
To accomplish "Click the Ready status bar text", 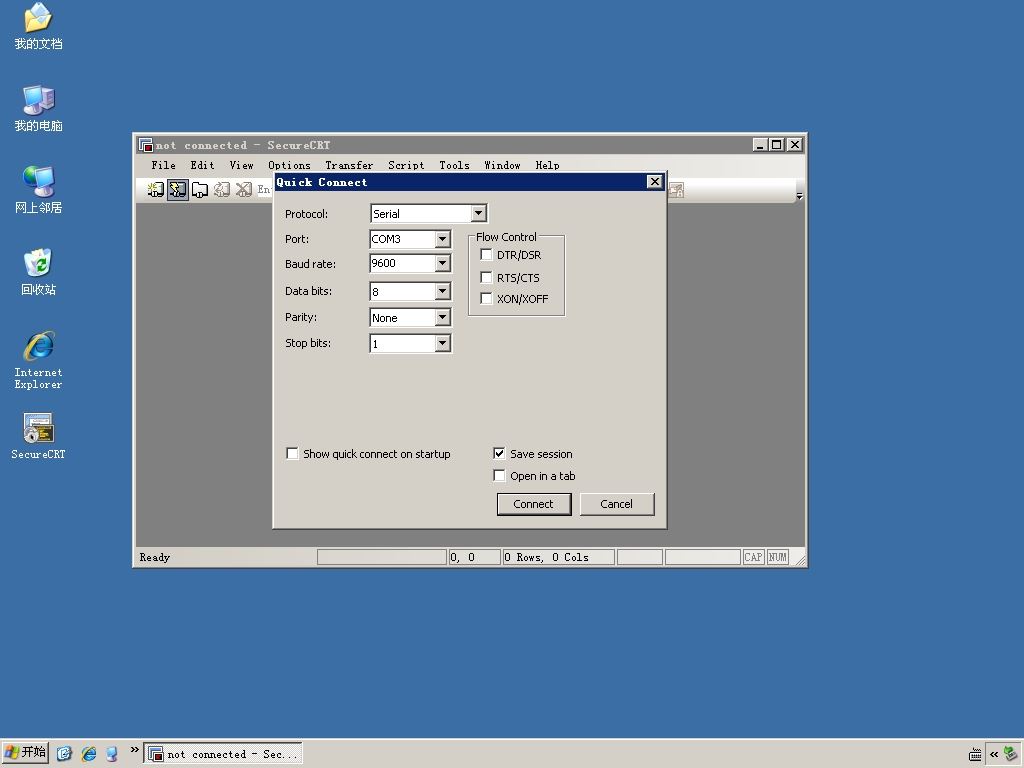I will 155,557.
